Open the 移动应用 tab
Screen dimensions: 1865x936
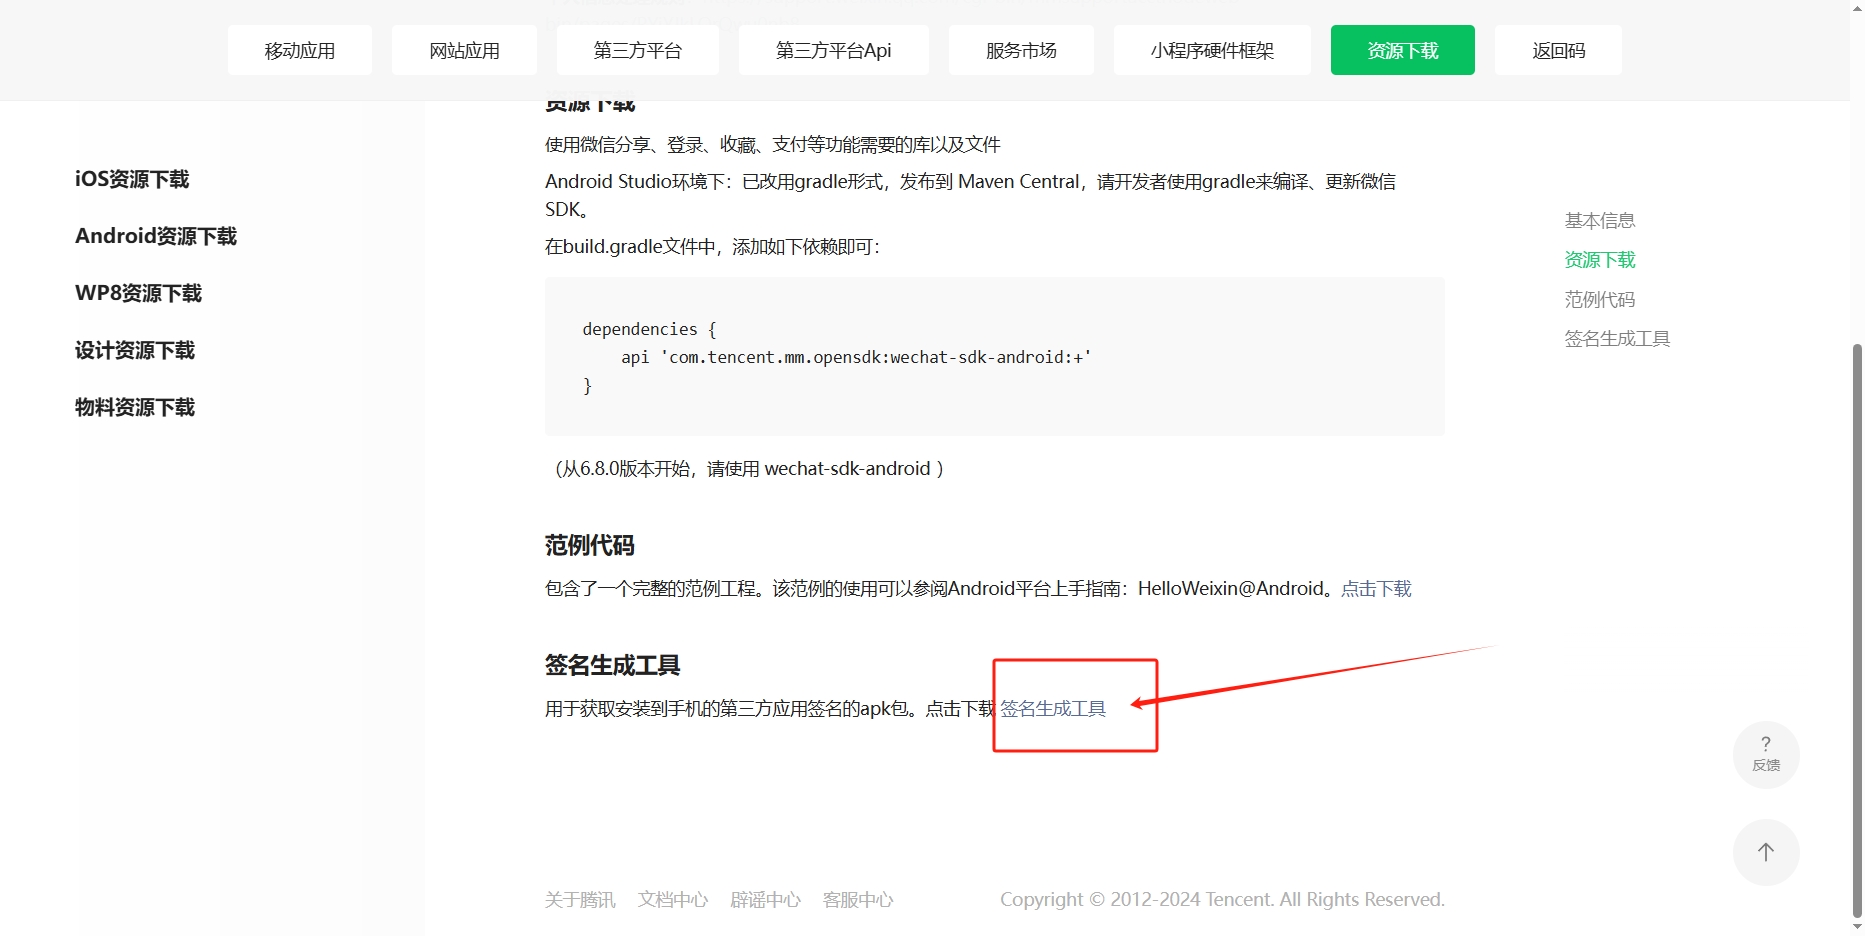tap(299, 51)
